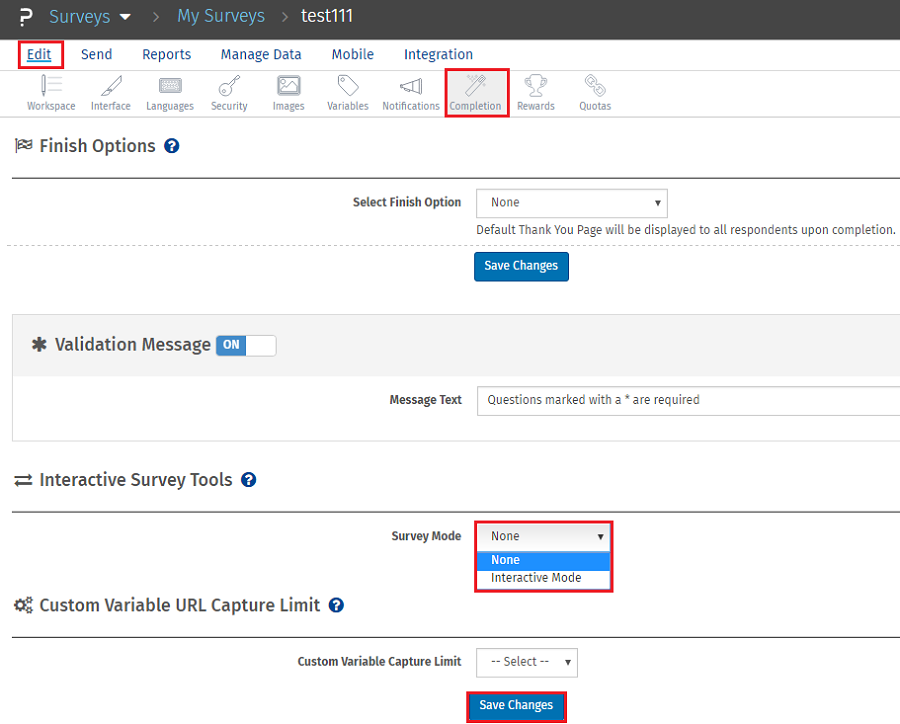Switch to the Reports tab
This screenshot has height=724, width=900.
166,55
